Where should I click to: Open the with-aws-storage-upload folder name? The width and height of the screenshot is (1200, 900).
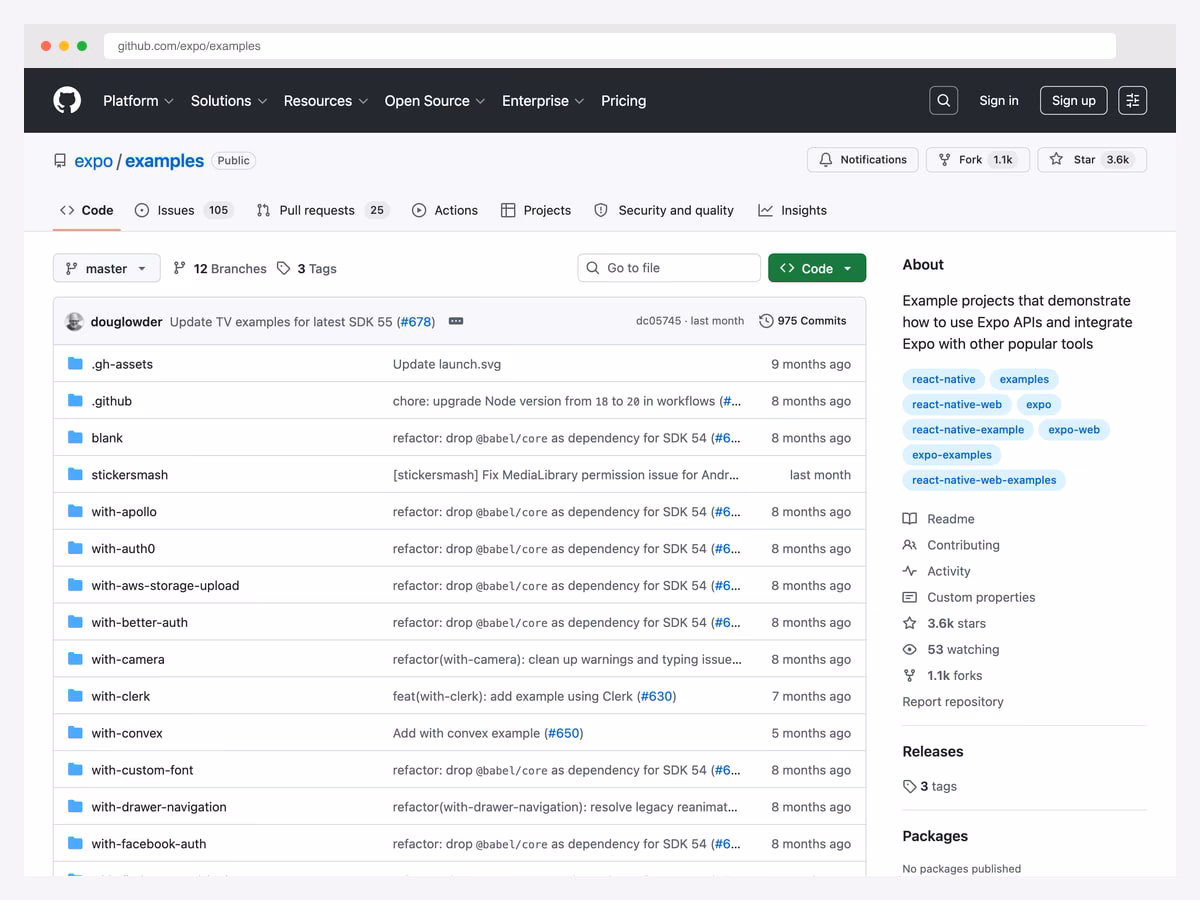point(165,586)
